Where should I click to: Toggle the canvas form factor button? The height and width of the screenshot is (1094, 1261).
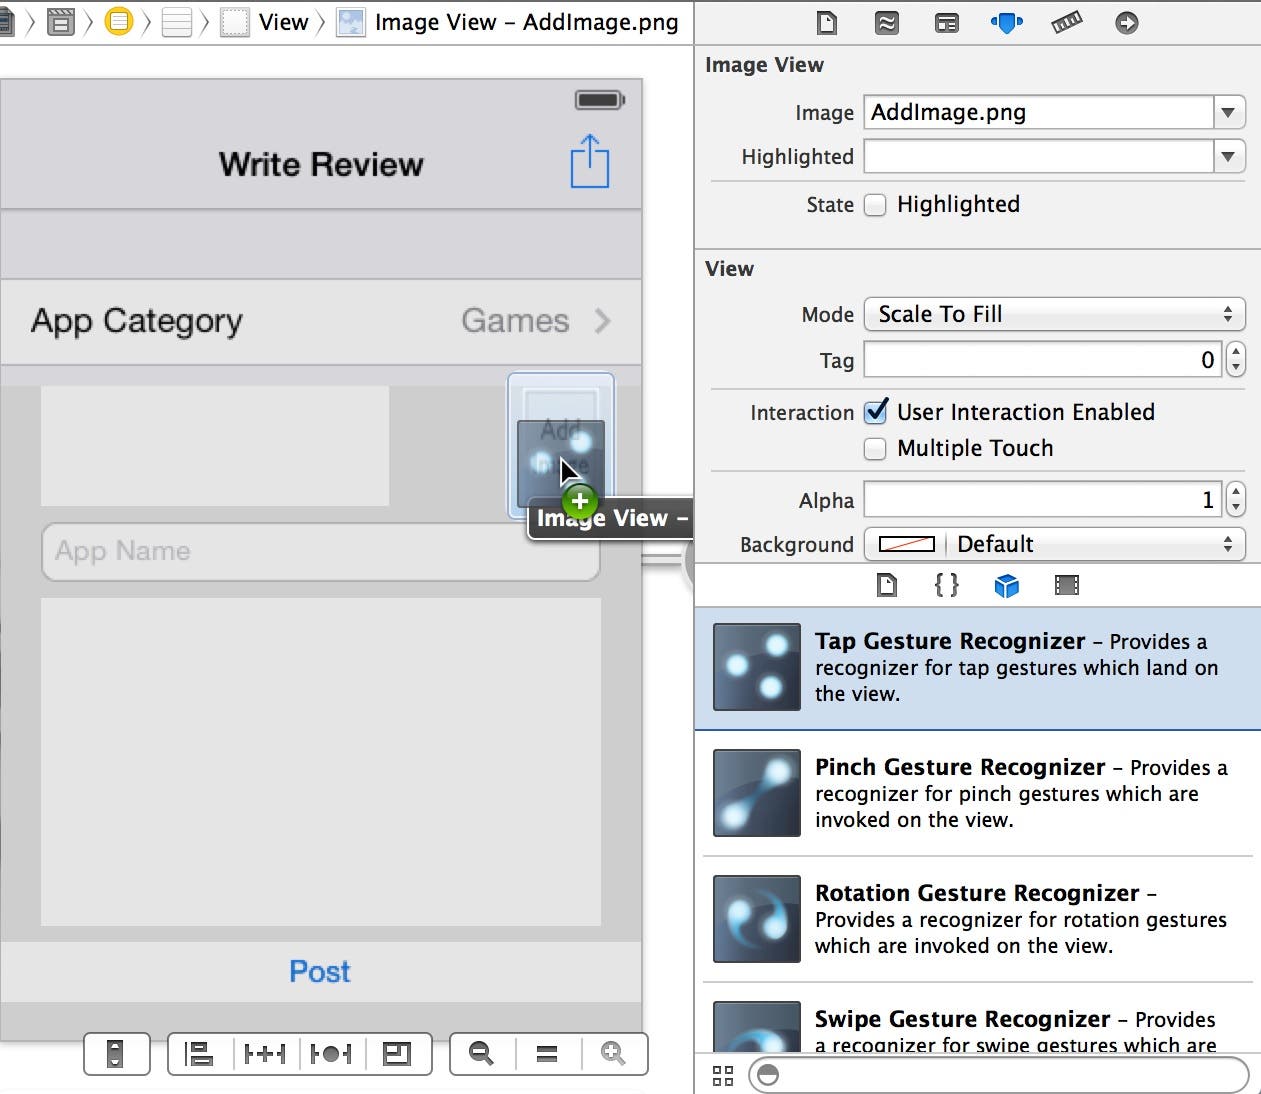click(x=116, y=1053)
